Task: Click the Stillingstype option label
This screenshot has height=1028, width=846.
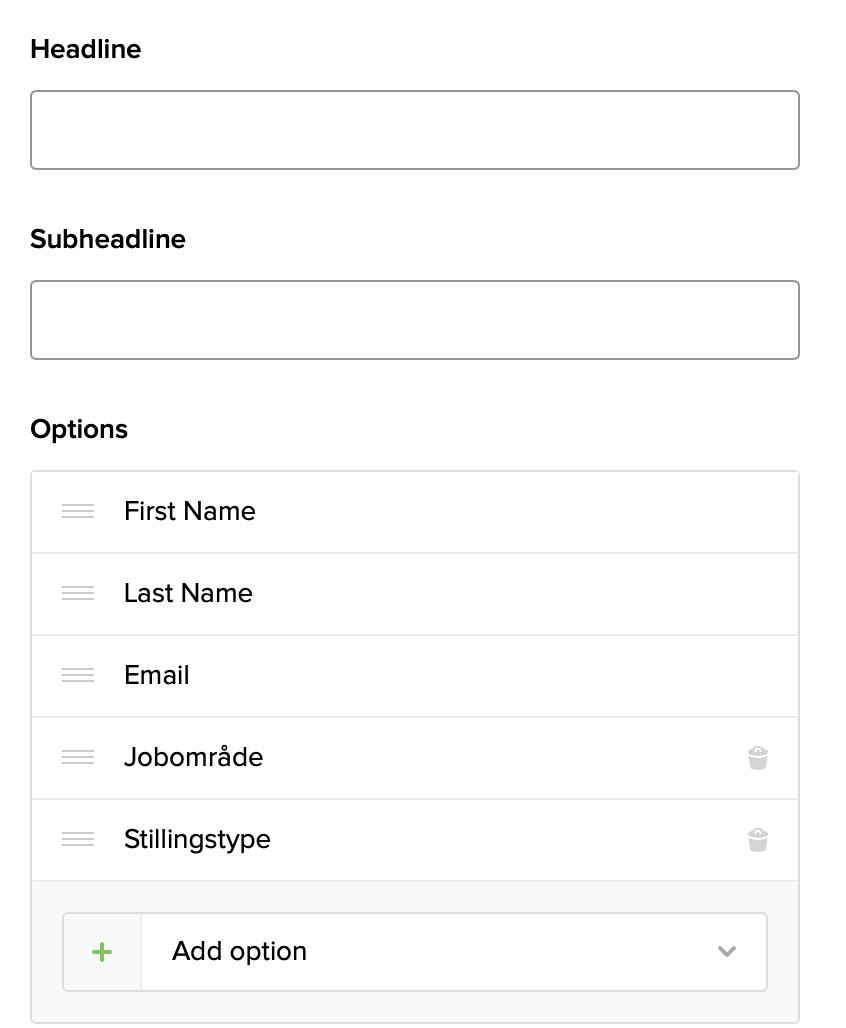Action: pyautogui.click(x=197, y=839)
